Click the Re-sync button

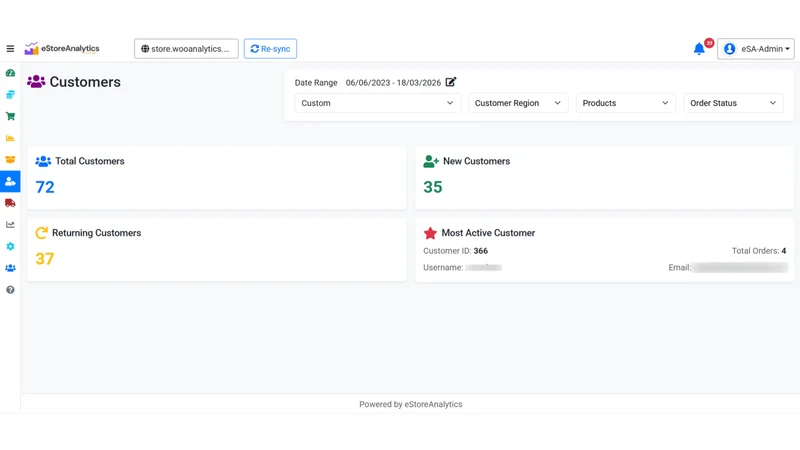click(x=270, y=49)
